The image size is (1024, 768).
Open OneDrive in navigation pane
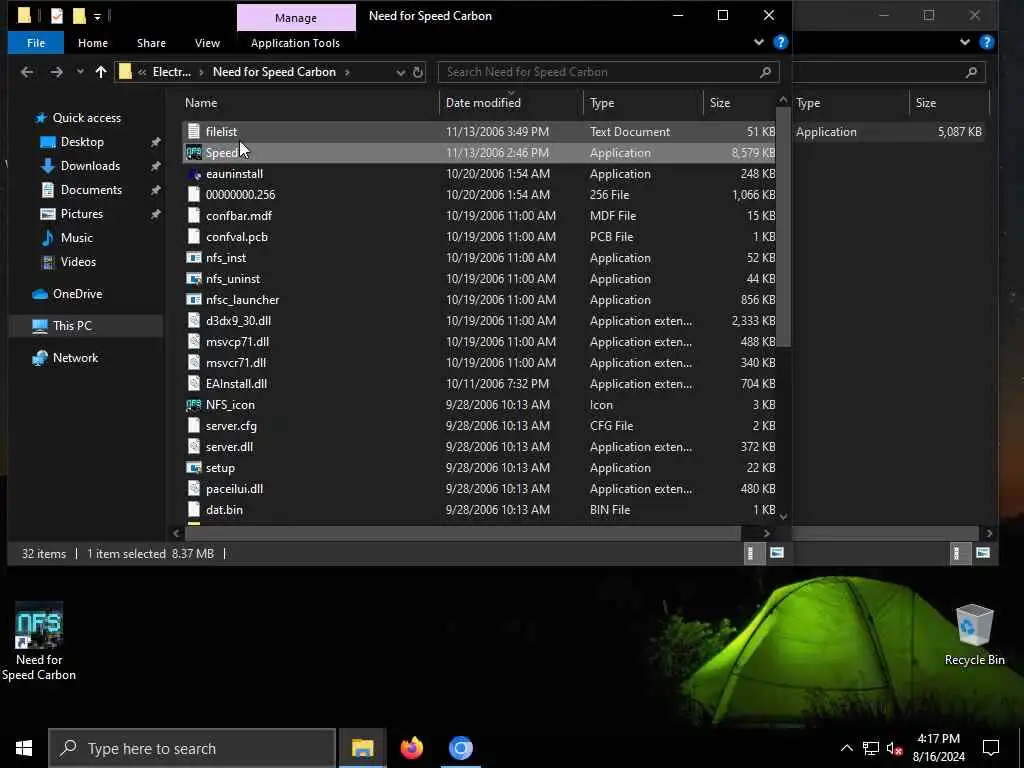tap(77, 294)
